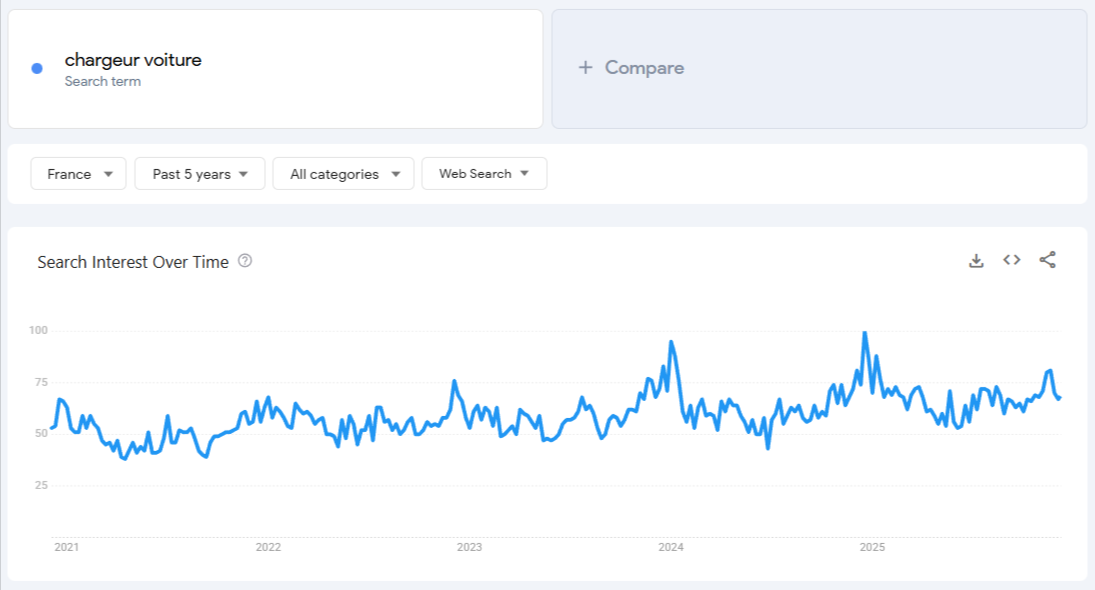Expand the All categories selector

343,173
